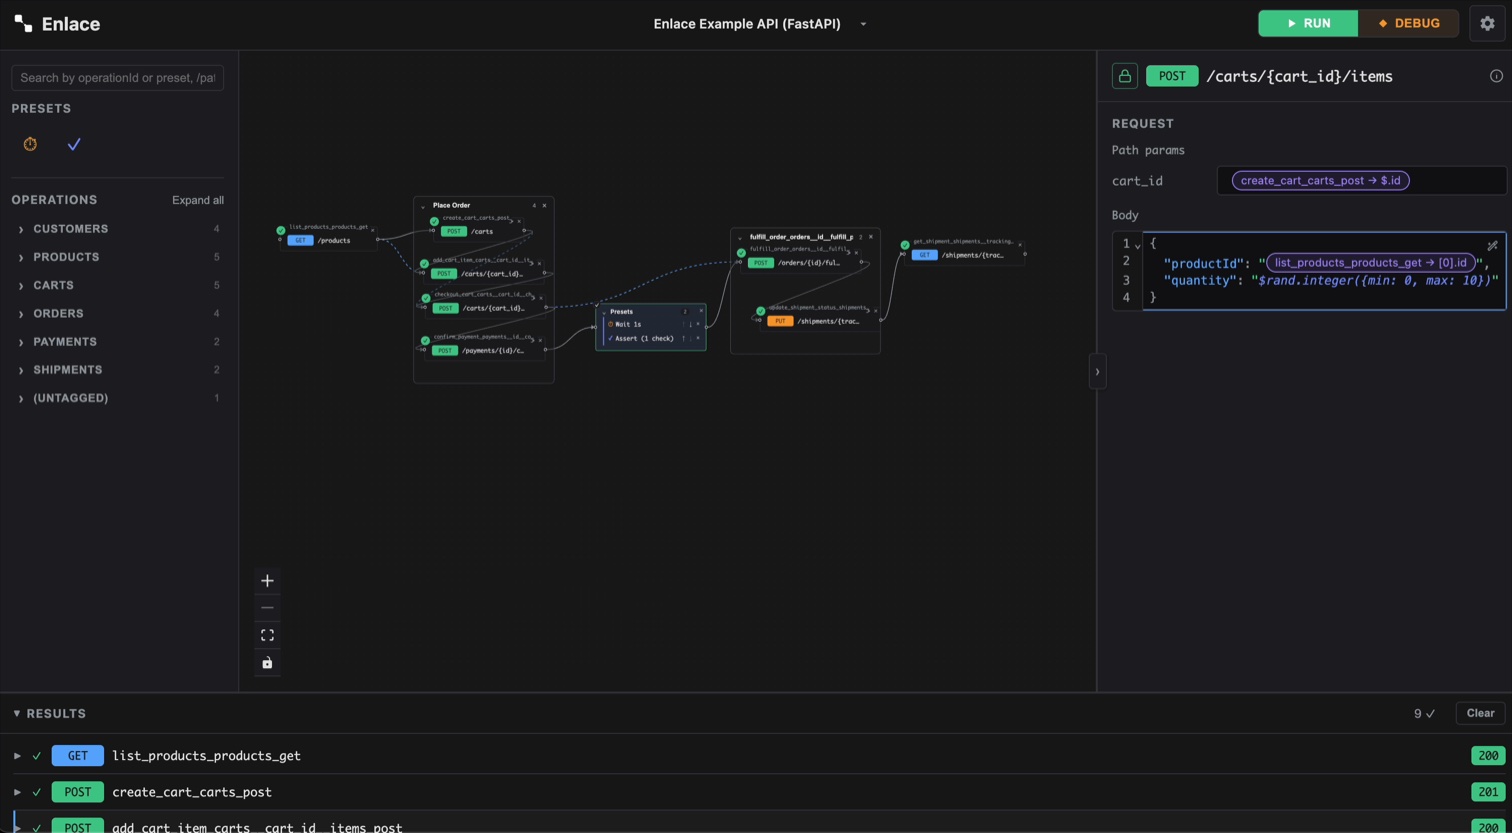Open settings with the gear icon
Viewport: 1512px width, 833px height.
1487,23
